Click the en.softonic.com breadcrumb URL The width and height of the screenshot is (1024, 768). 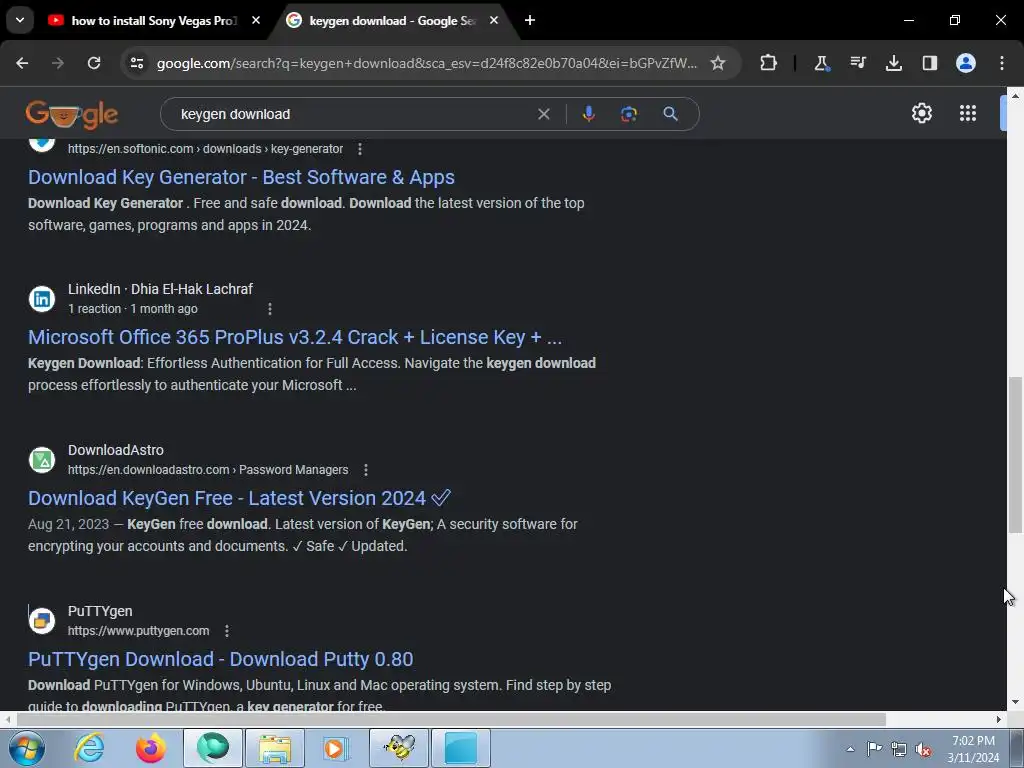[205, 149]
